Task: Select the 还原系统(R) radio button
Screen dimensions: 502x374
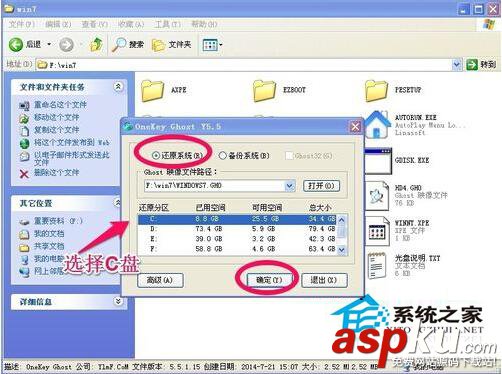Action: tap(156, 156)
